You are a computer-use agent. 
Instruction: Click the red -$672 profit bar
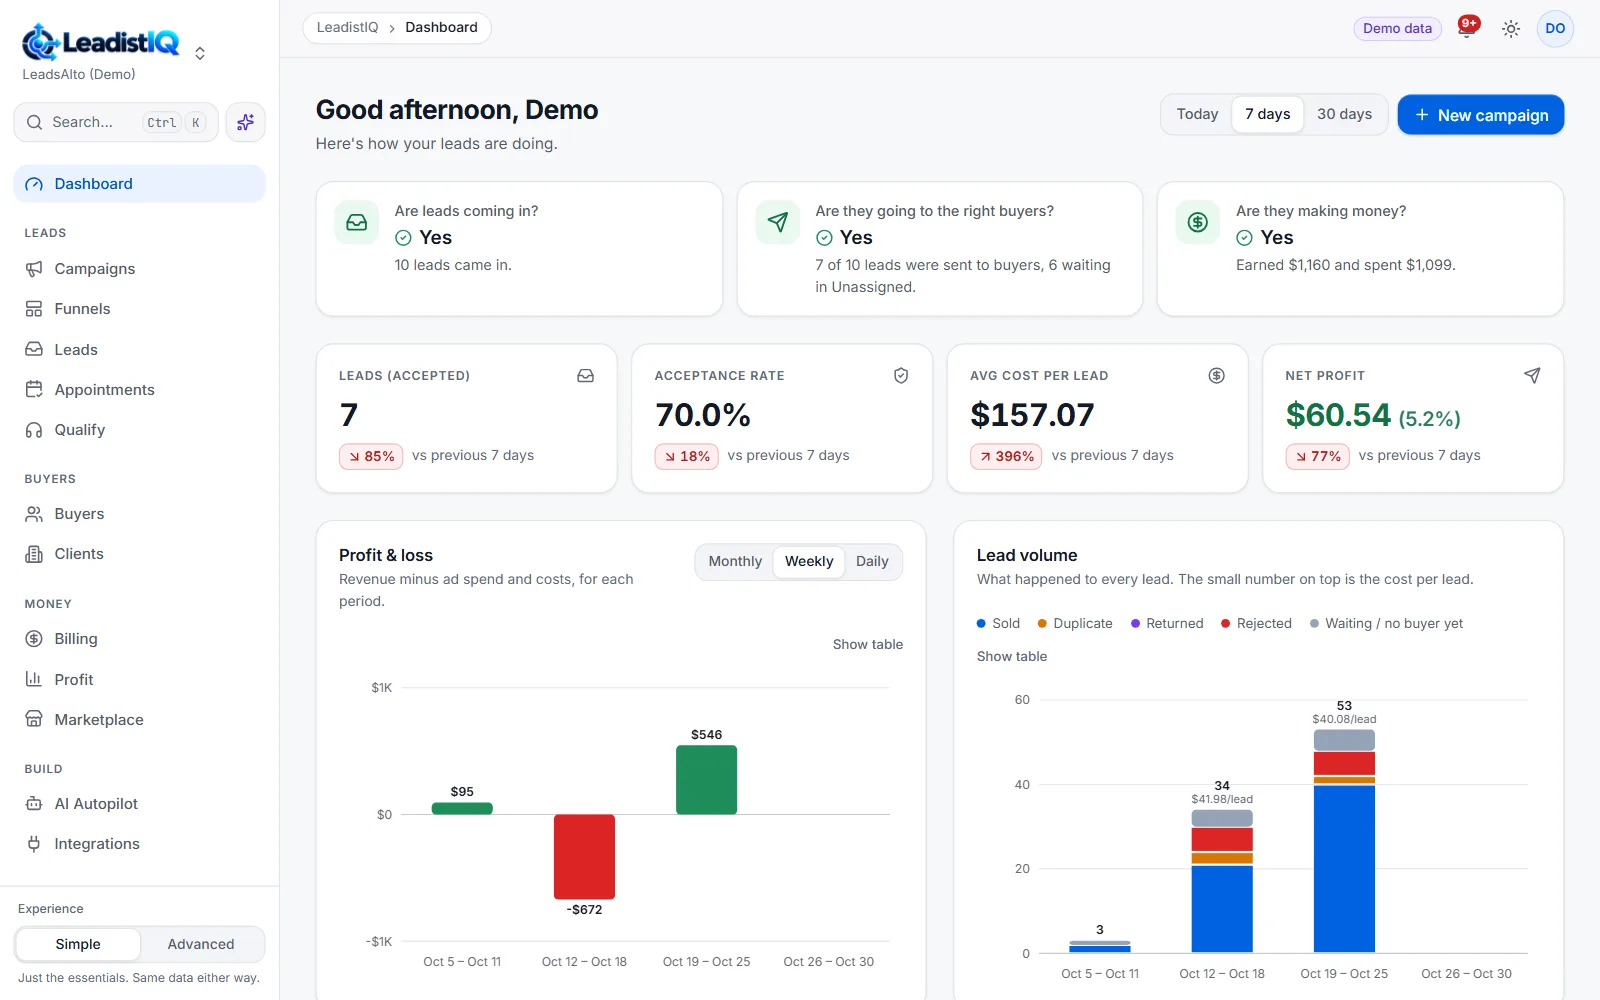(x=584, y=857)
